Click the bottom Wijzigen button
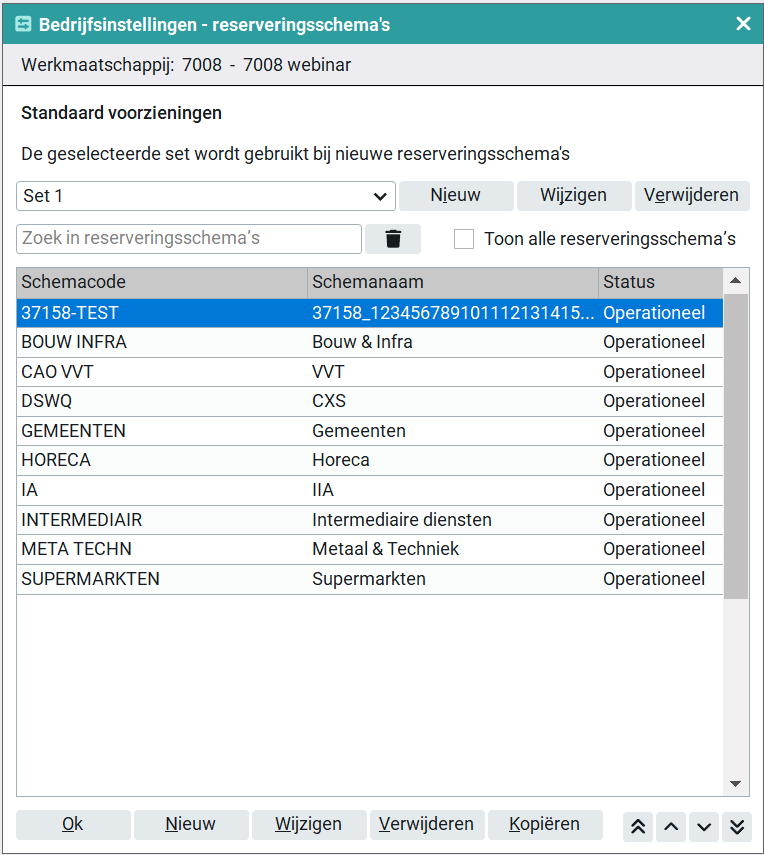Image resolution: width=764 pixels, height=855 pixels. 309,825
